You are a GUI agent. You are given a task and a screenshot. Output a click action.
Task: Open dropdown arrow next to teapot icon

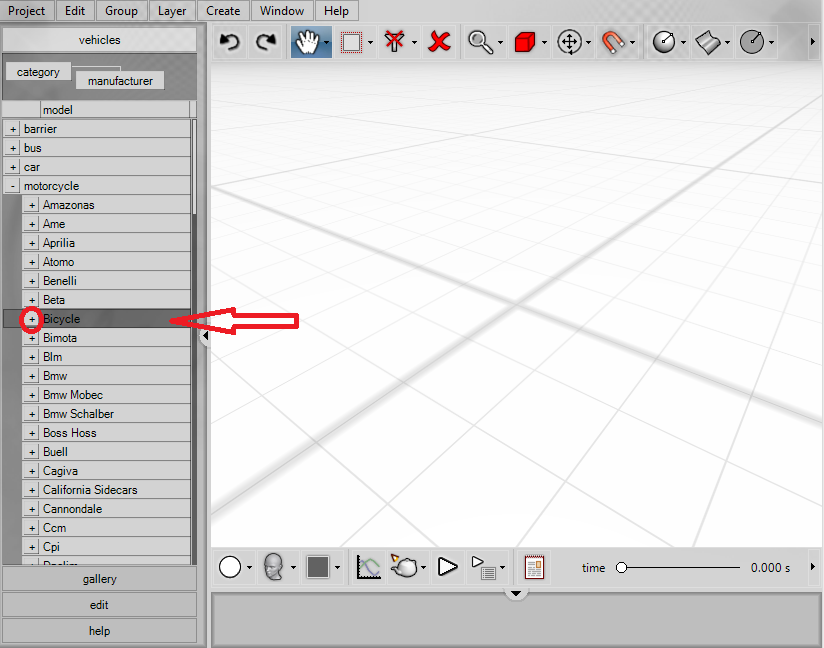tap(423, 568)
